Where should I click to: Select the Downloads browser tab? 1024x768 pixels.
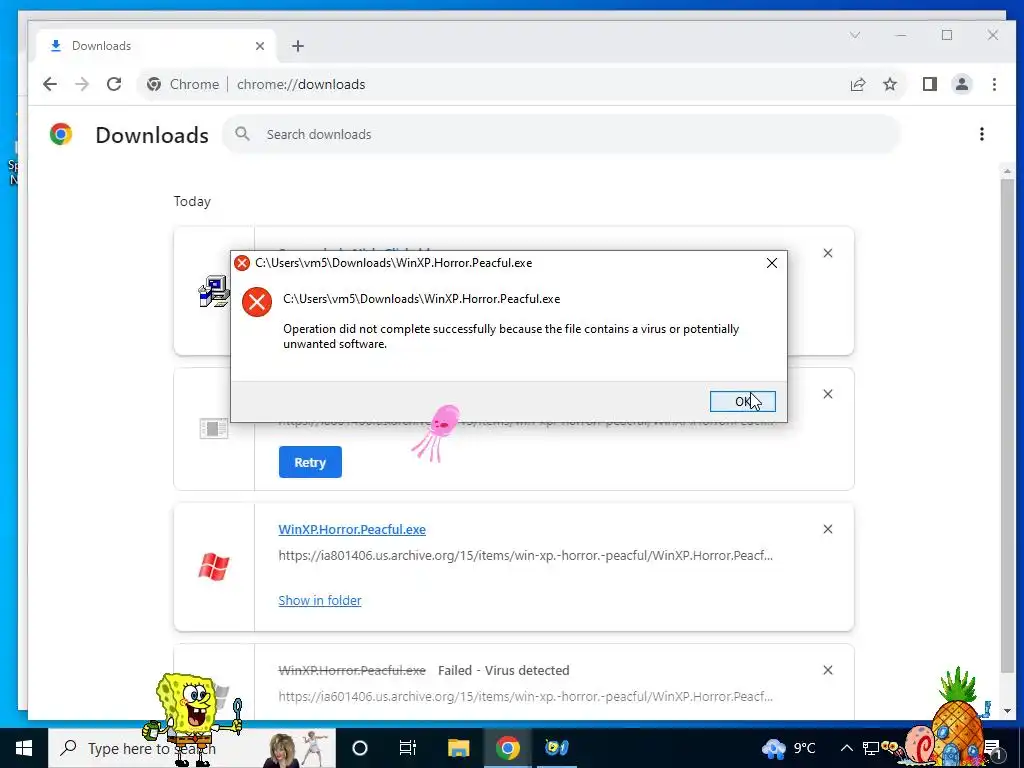[157, 46]
